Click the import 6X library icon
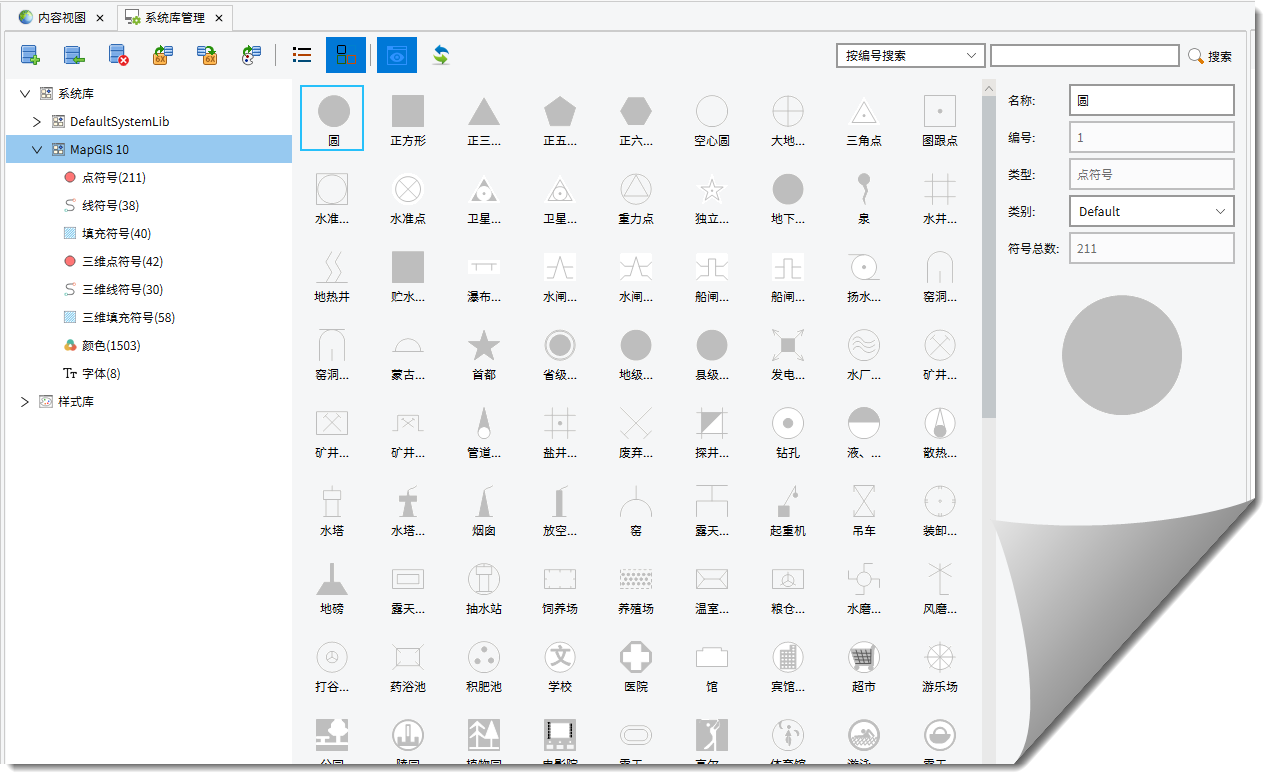 (x=163, y=56)
